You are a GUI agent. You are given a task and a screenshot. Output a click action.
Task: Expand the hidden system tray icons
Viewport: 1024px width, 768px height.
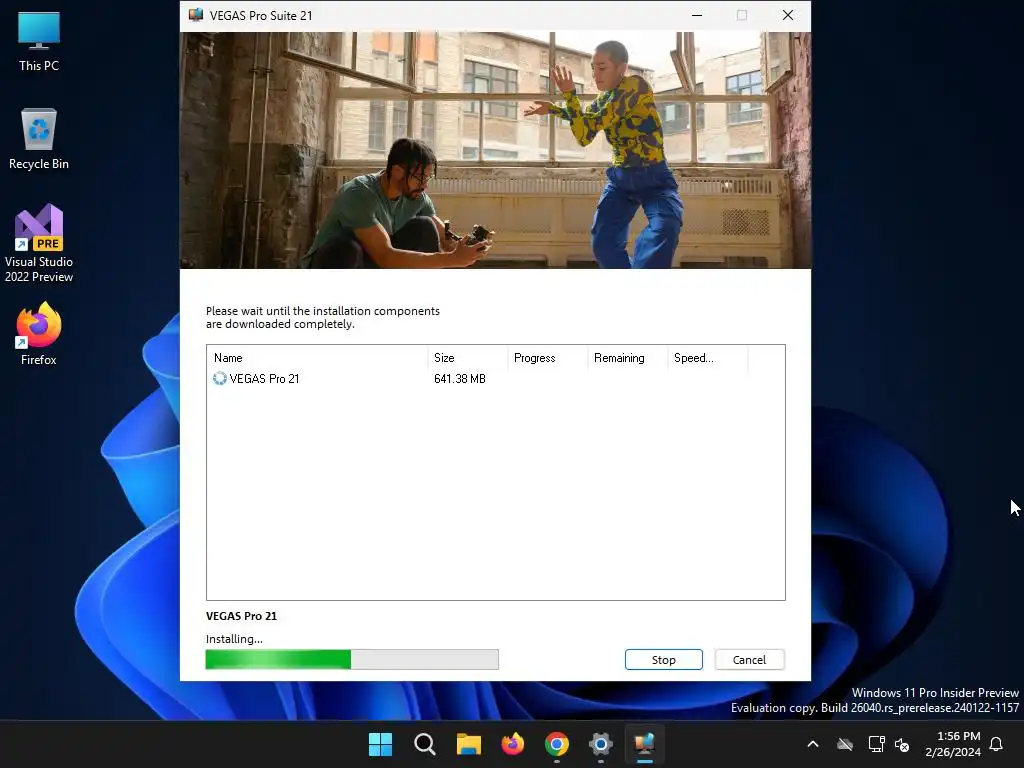click(813, 744)
